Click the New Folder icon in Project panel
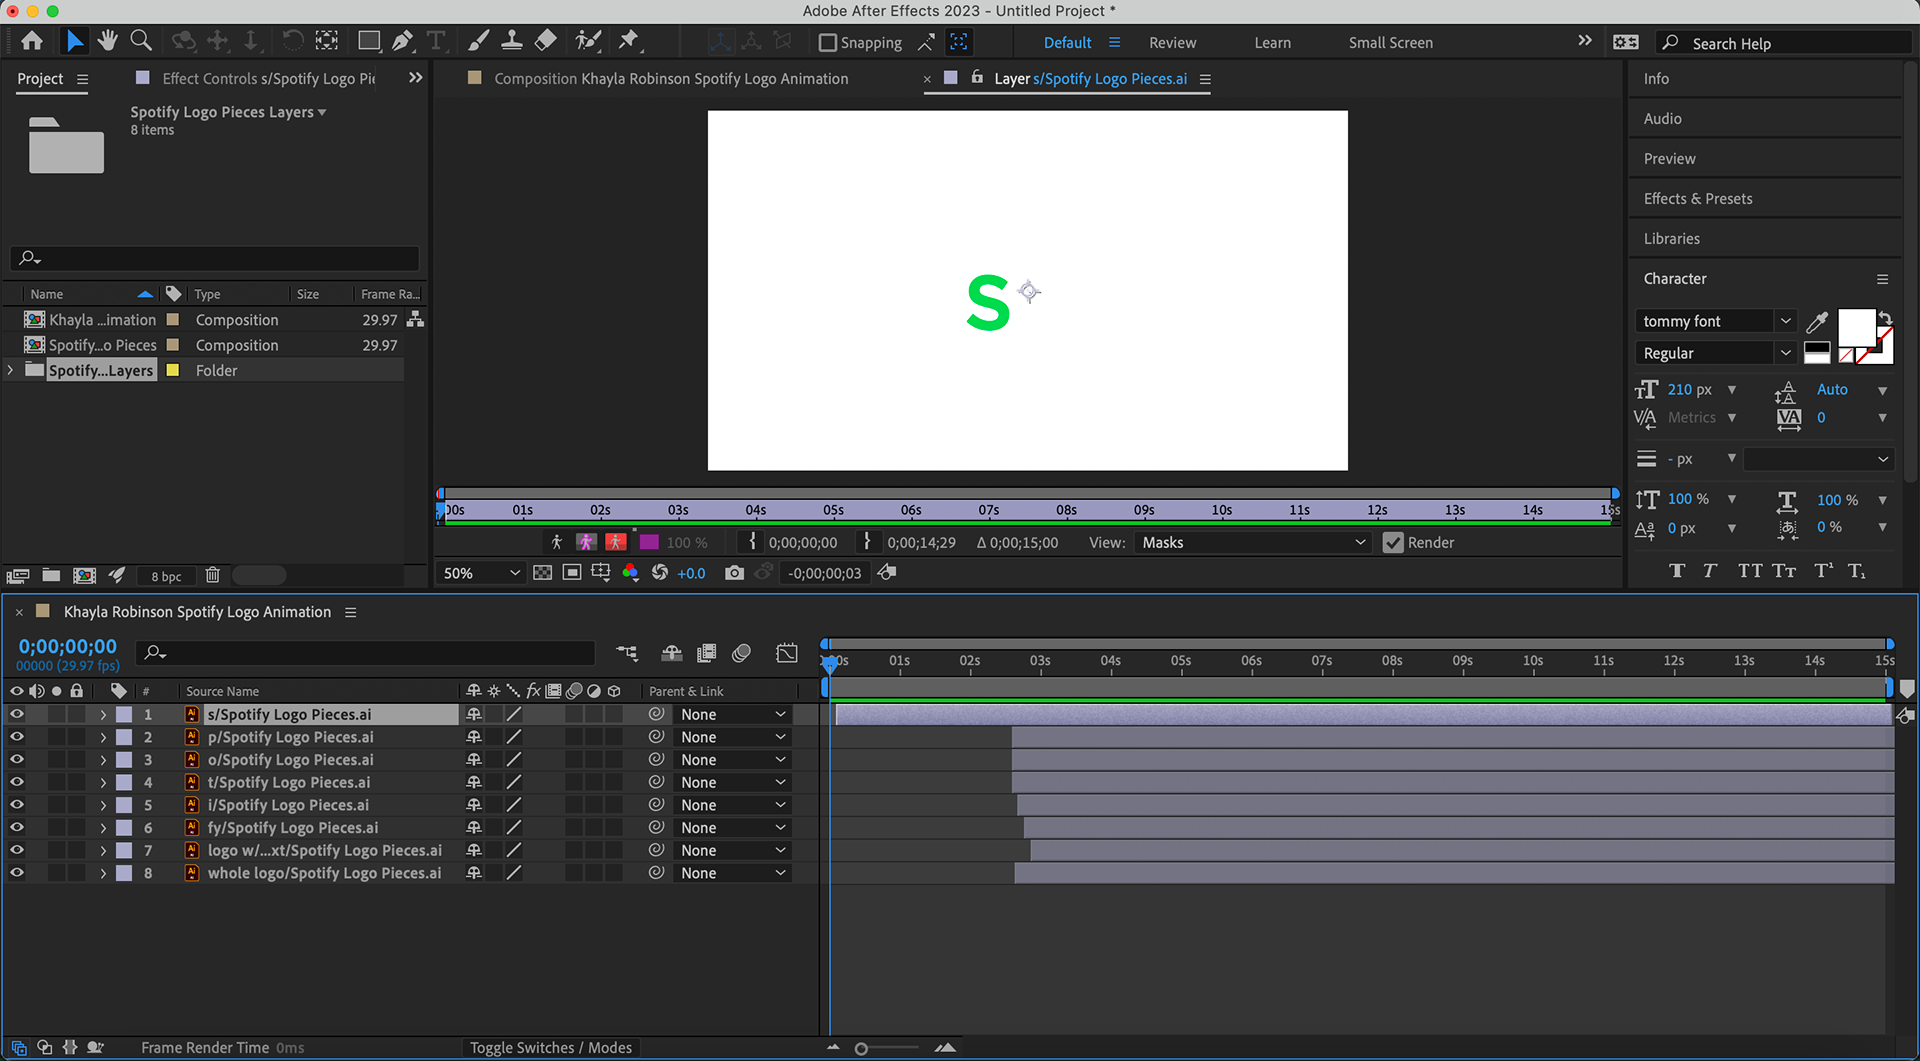Screen dimensions: 1920x1061 point(51,575)
